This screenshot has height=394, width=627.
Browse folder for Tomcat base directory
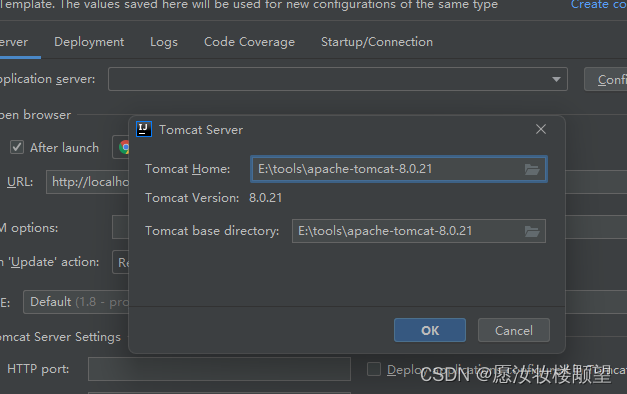coord(532,231)
